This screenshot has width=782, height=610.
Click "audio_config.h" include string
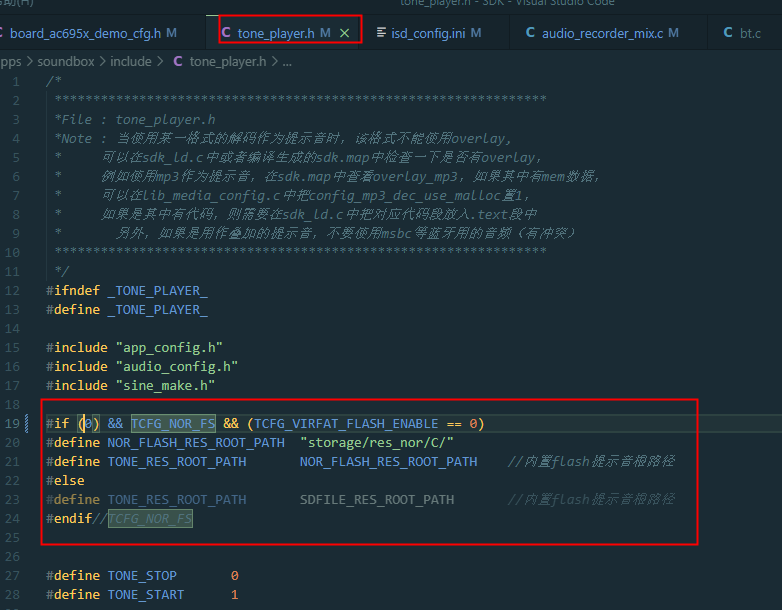click(x=177, y=366)
